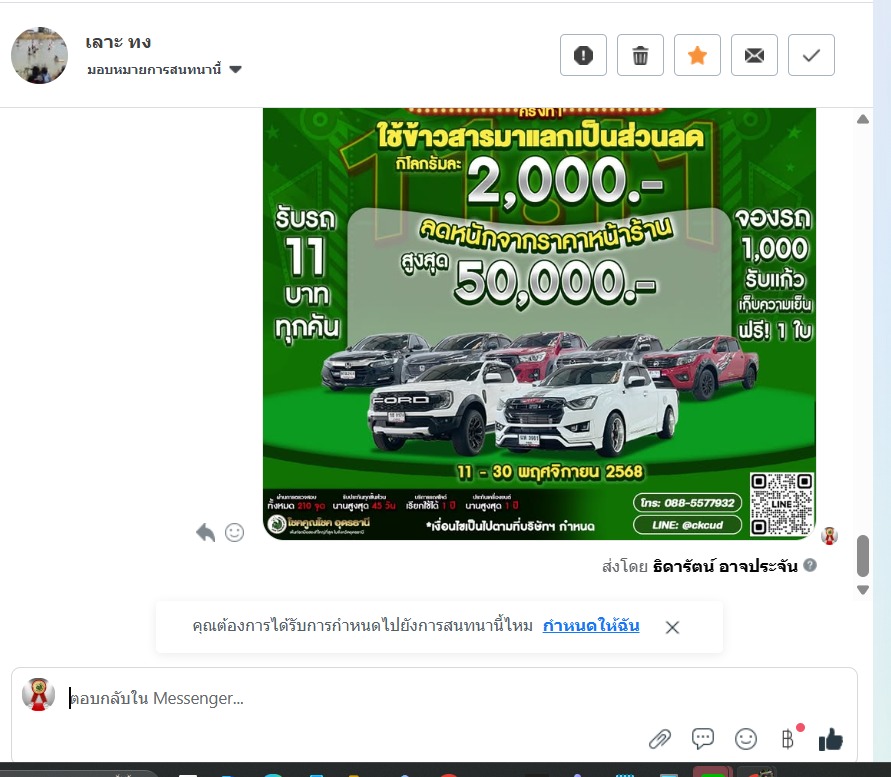This screenshot has width=891, height=777.
Task: Delete conversation using the trash icon
Action: click(640, 55)
